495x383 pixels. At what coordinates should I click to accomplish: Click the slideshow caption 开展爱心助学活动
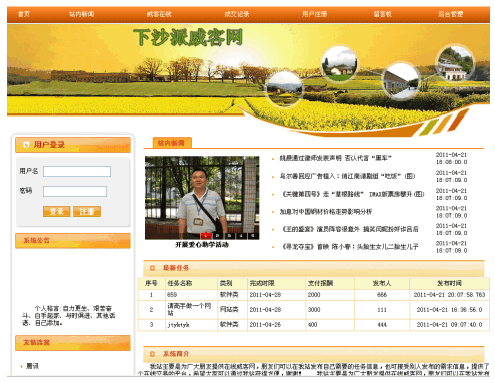coord(202,245)
